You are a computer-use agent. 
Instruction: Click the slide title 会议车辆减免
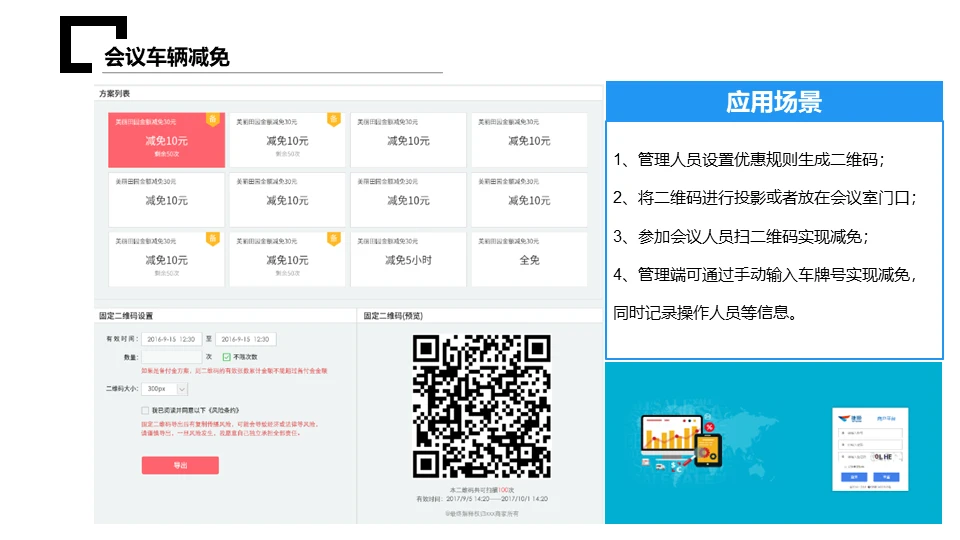click(167, 57)
